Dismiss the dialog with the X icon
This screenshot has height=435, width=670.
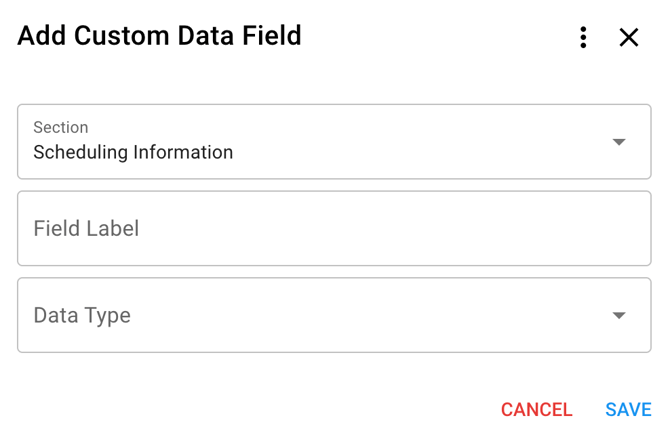tap(629, 38)
